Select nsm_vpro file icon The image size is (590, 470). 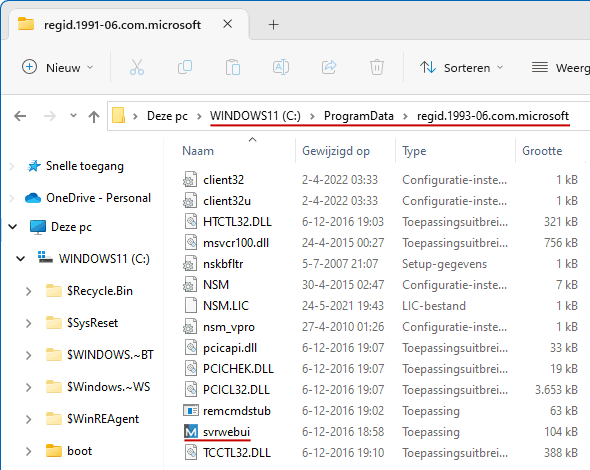point(190,327)
